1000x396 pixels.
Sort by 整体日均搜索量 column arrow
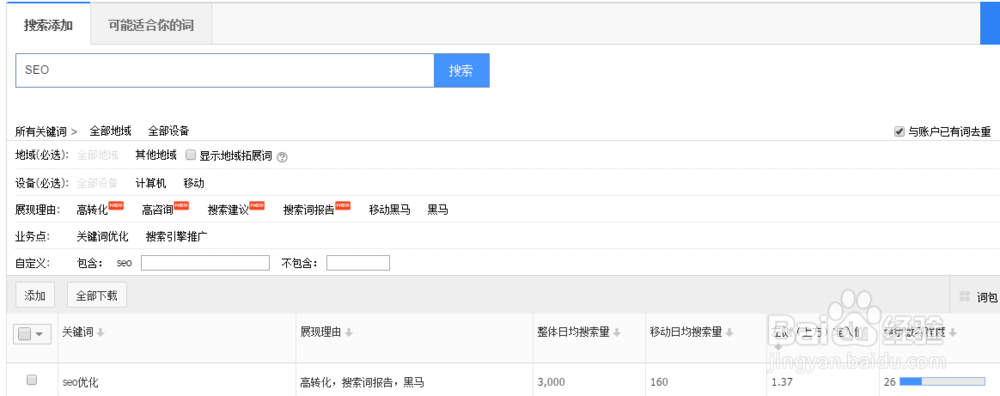click(x=617, y=333)
